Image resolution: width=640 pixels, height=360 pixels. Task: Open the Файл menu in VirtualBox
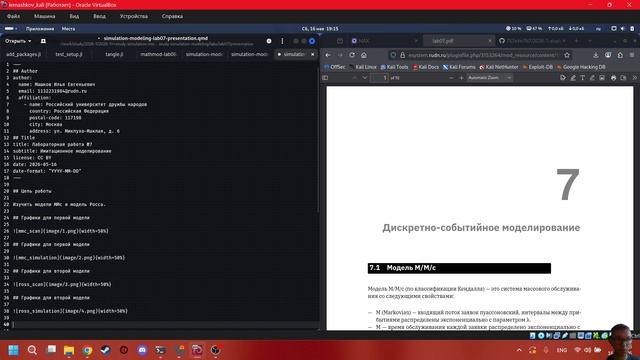13,16
